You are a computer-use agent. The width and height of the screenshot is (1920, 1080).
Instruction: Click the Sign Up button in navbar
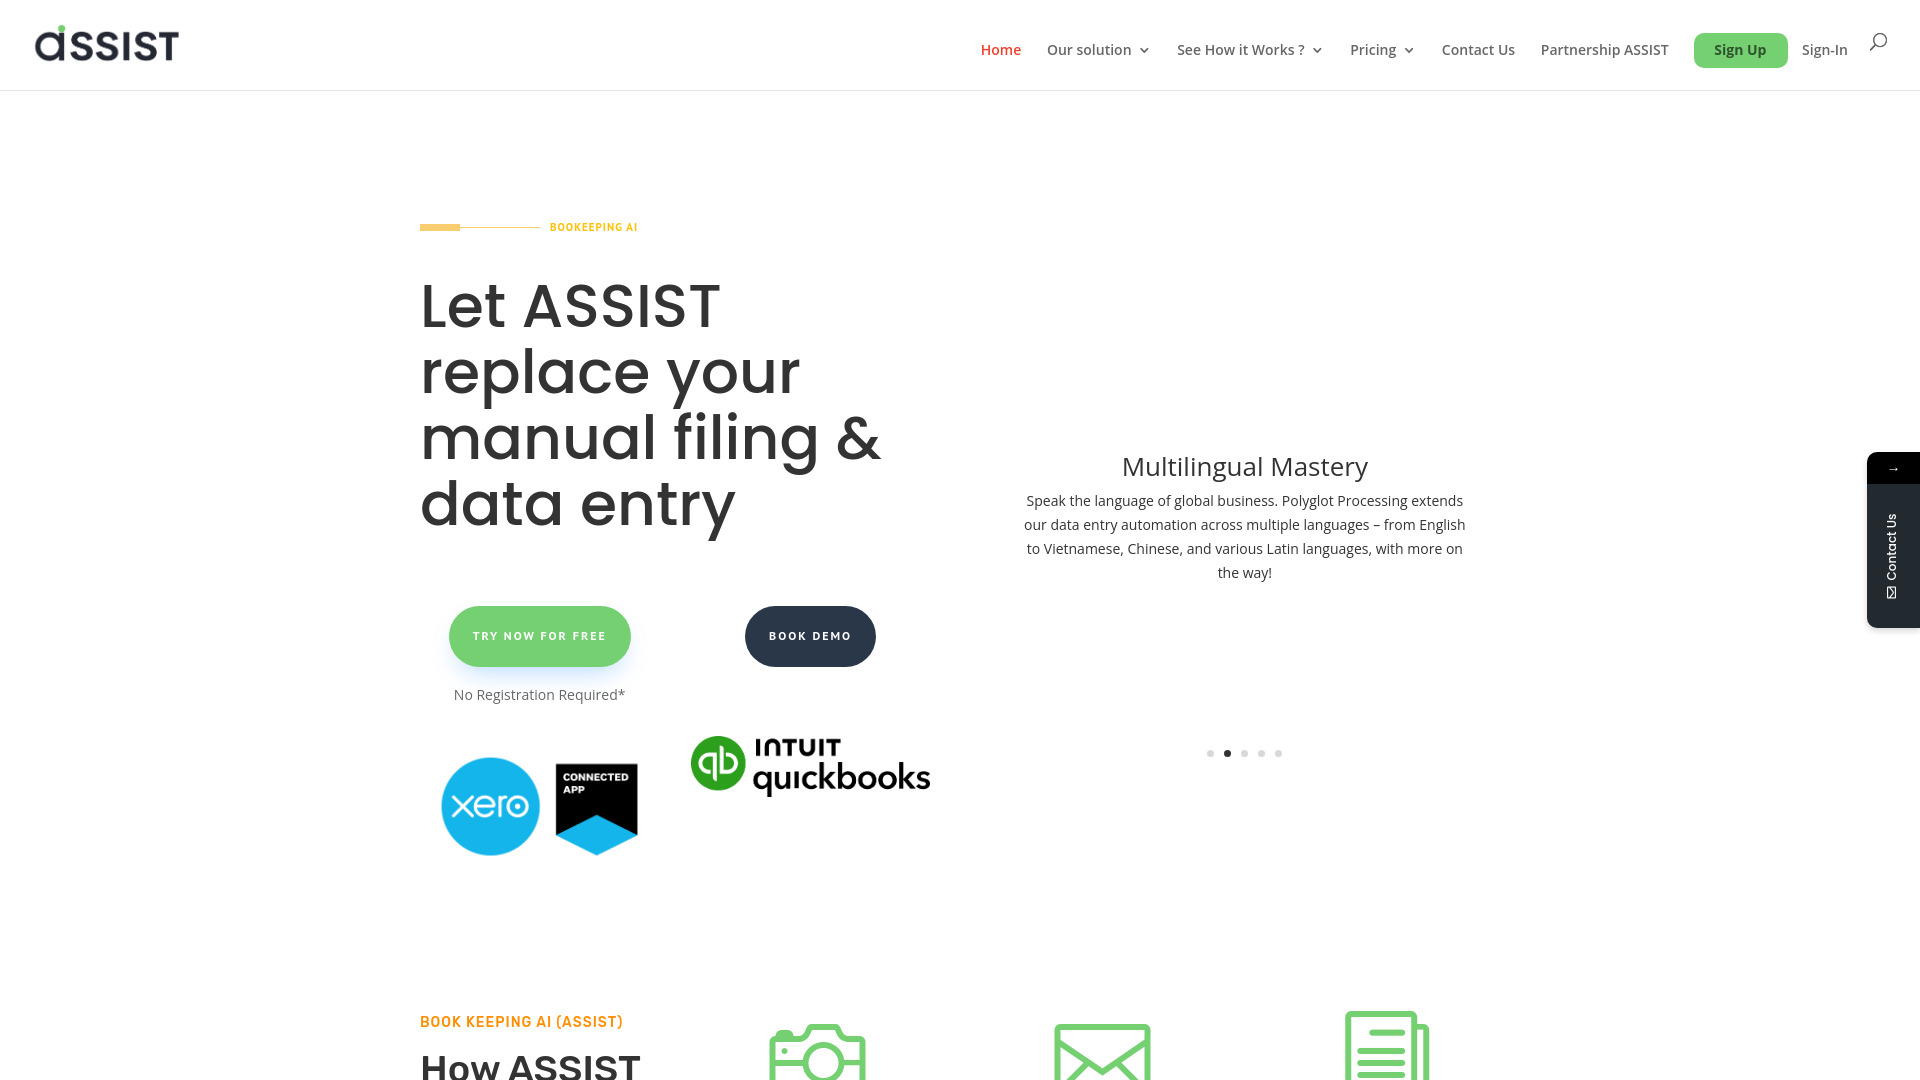point(1739,50)
